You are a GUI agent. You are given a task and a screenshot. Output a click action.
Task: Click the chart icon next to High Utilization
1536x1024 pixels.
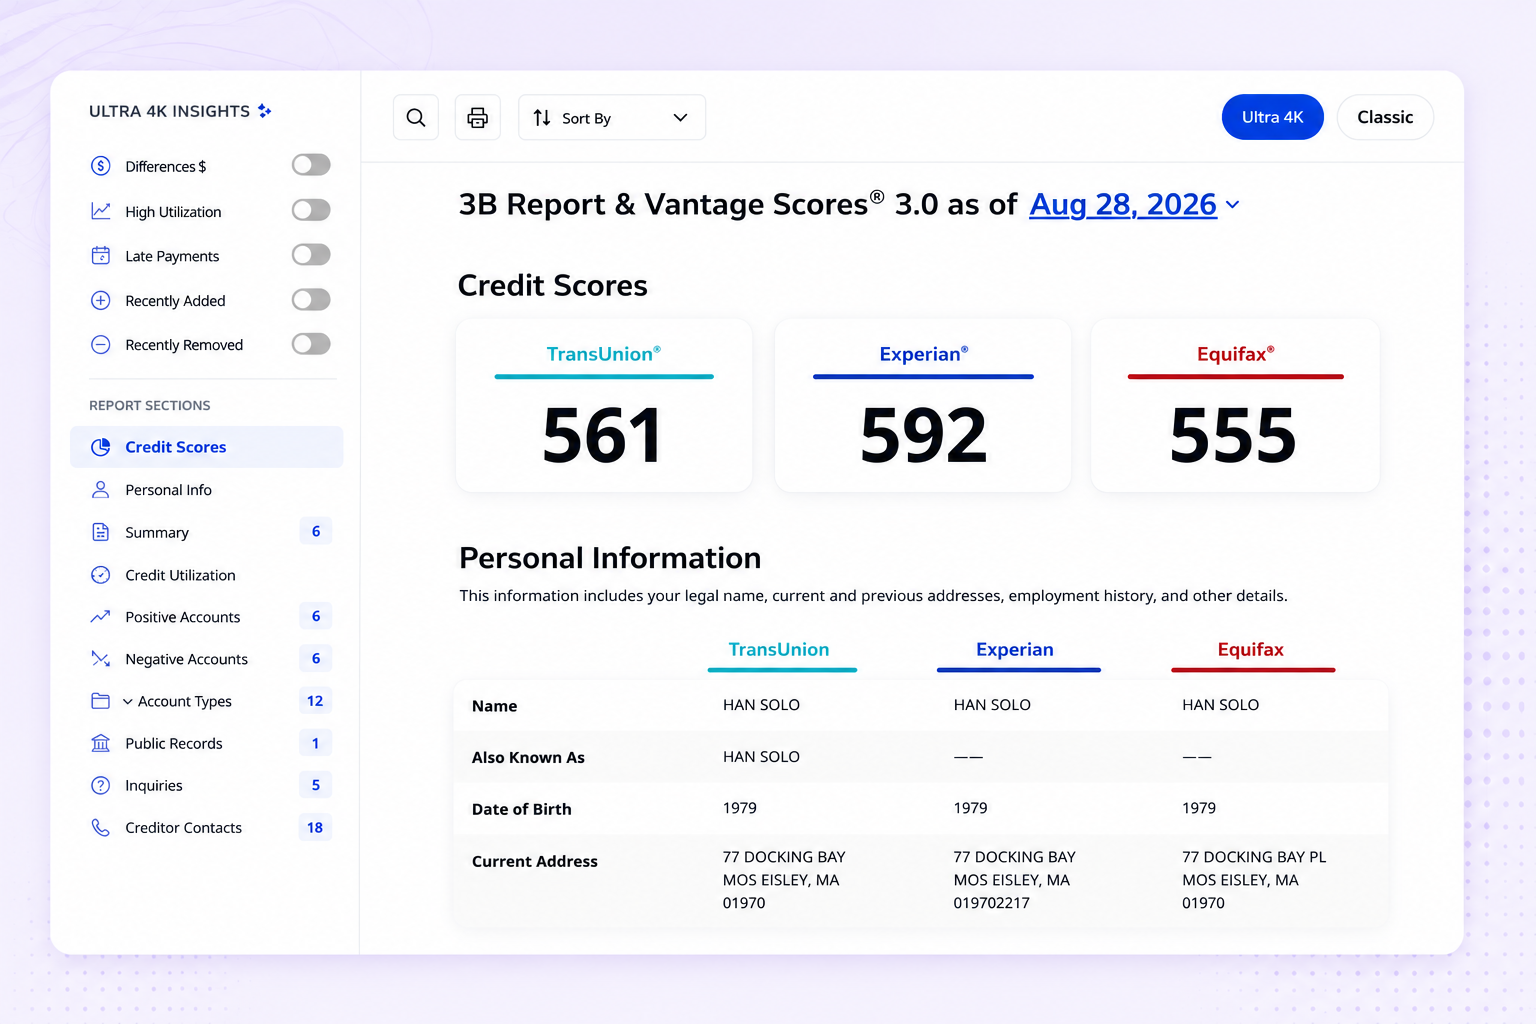[101, 211]
